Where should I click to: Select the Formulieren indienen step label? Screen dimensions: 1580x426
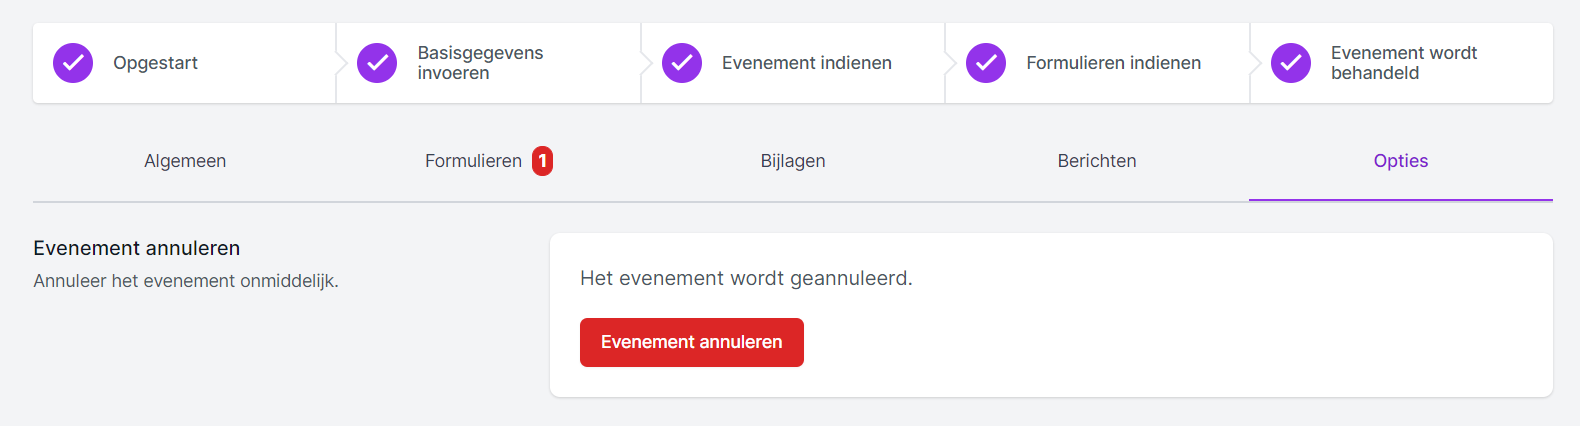(x=1113, y=63)
